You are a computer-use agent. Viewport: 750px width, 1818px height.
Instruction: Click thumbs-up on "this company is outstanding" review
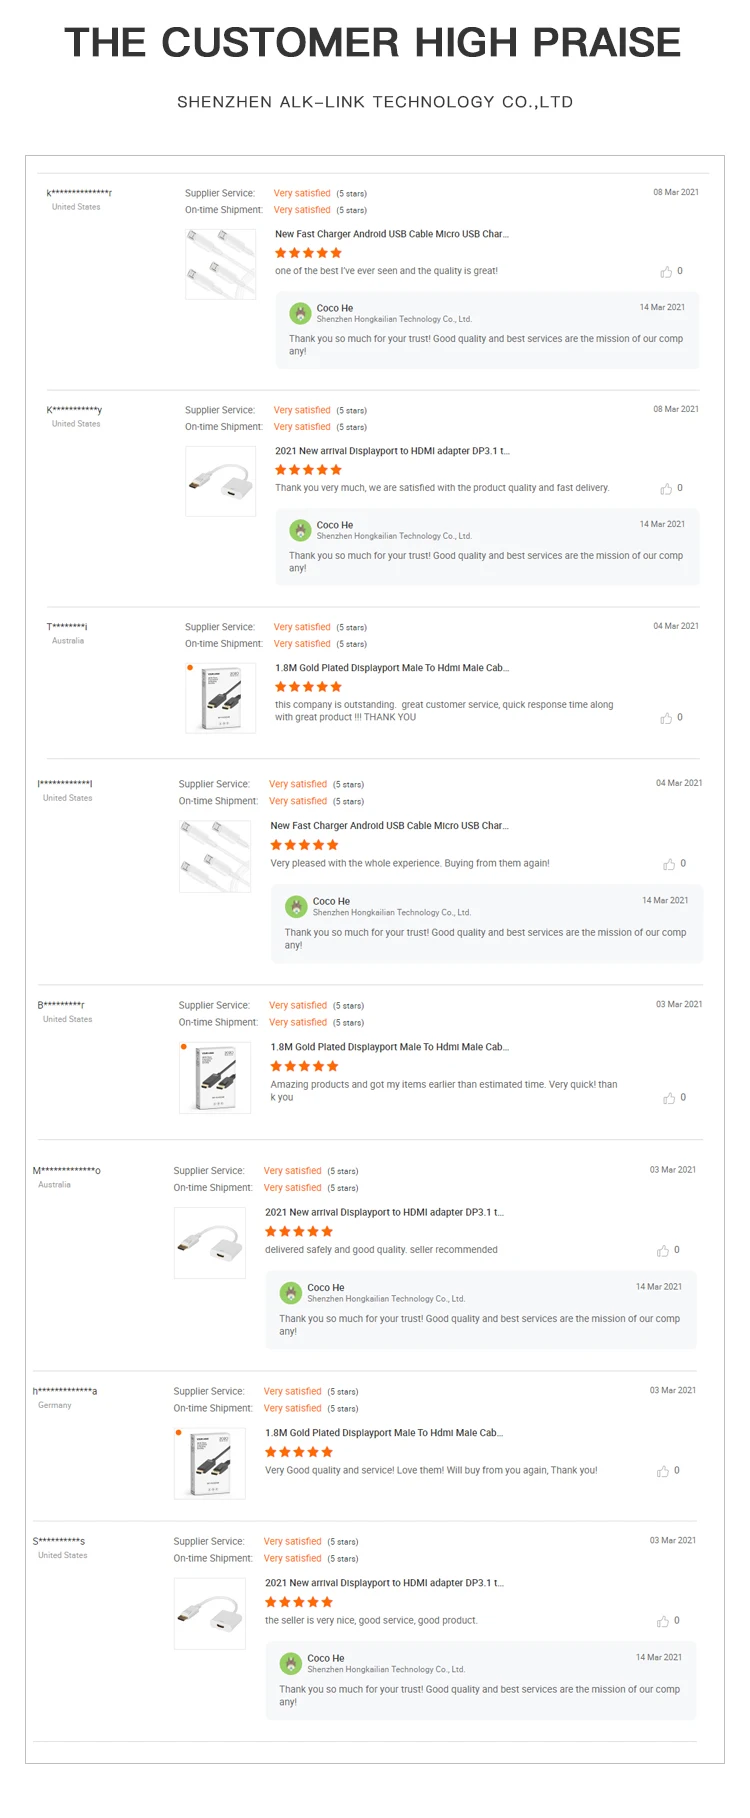[x=666, y=718]
